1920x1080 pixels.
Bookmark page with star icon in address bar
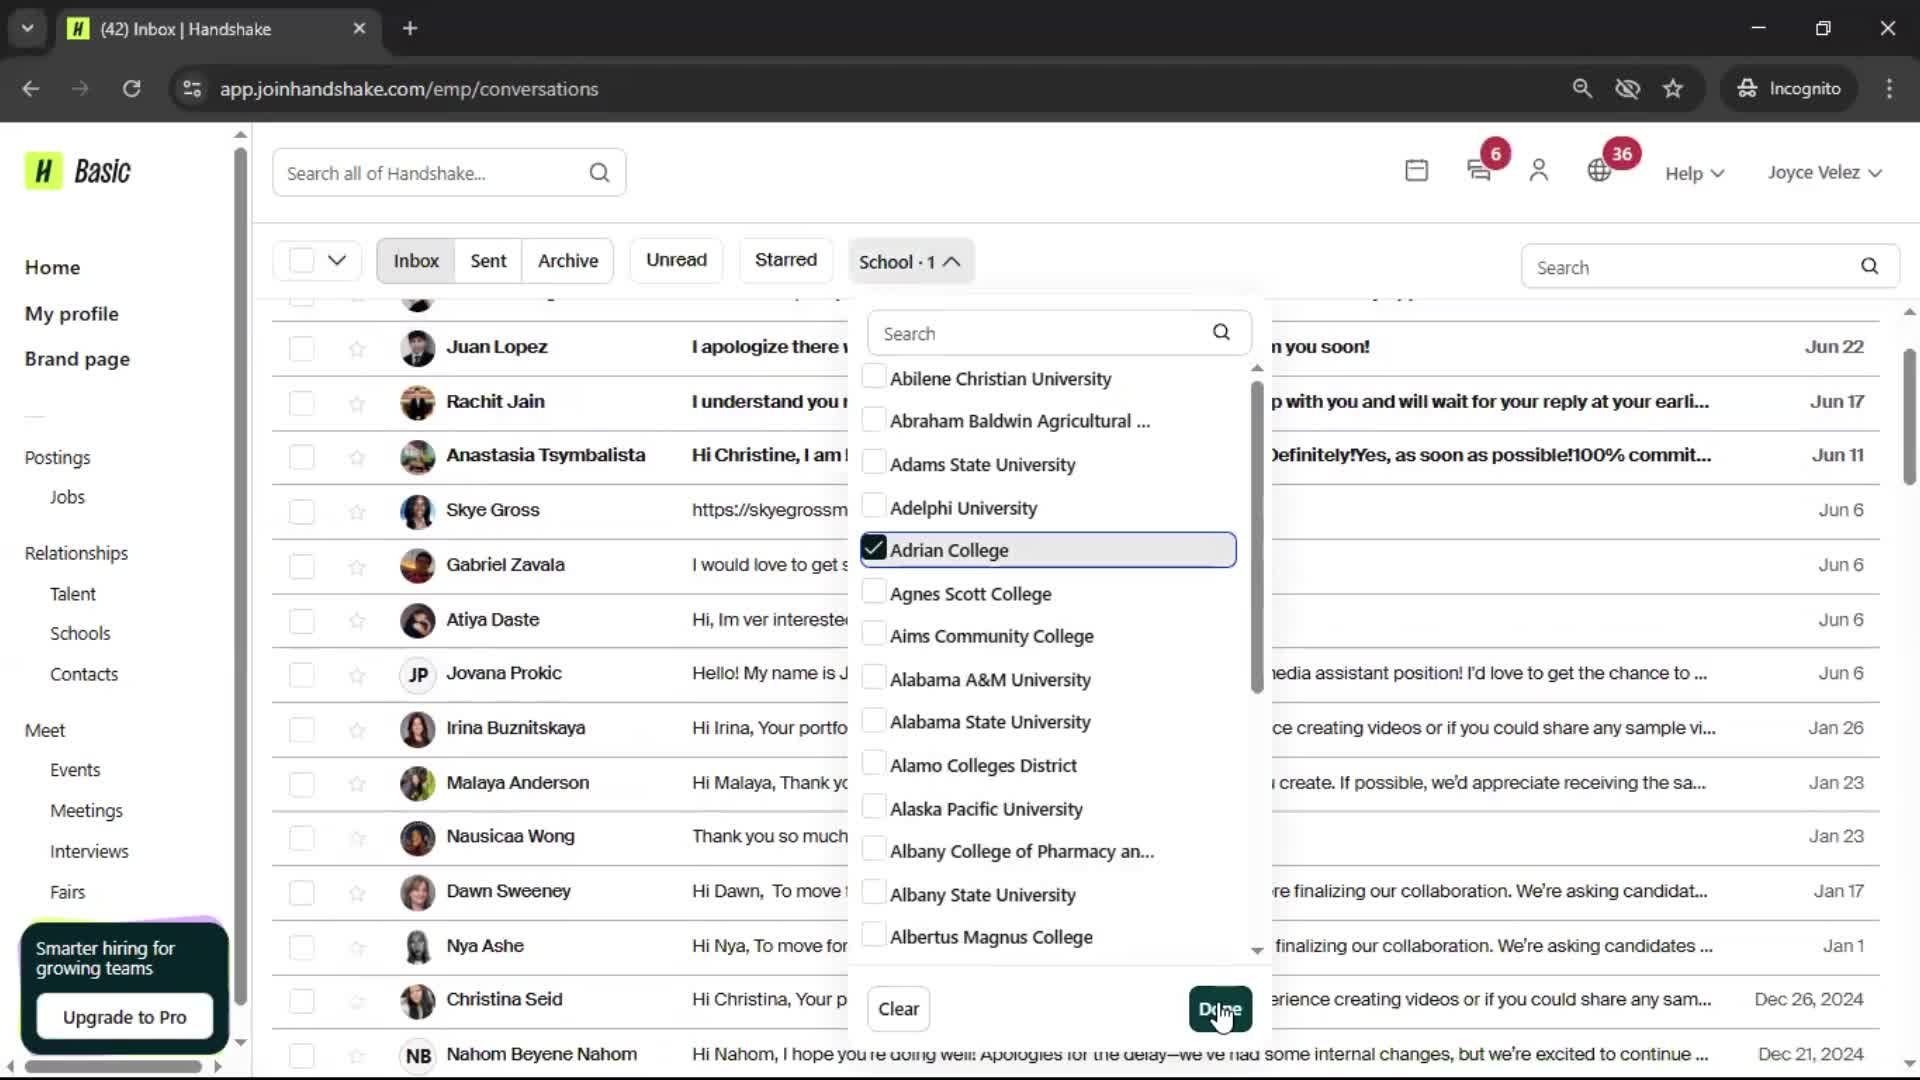pyautogui.click(x=1673, y=88)
